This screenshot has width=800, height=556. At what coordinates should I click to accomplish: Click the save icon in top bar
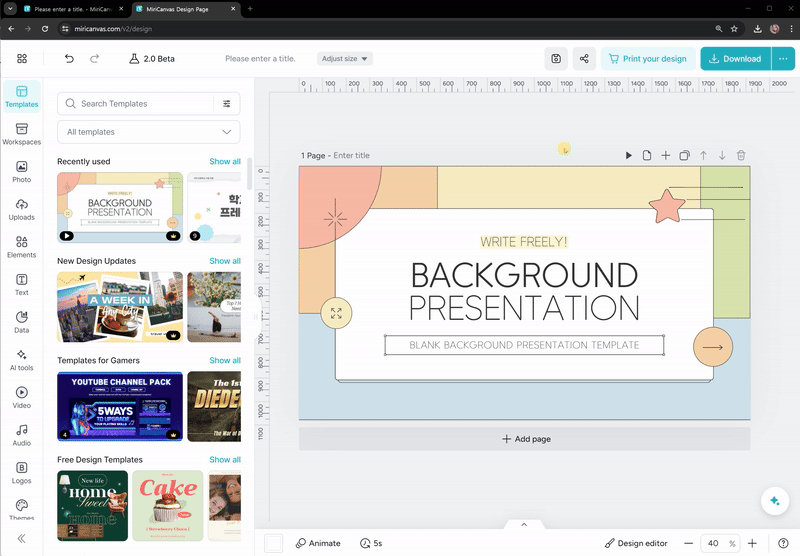pyautogui.click(x=556, y=59)
